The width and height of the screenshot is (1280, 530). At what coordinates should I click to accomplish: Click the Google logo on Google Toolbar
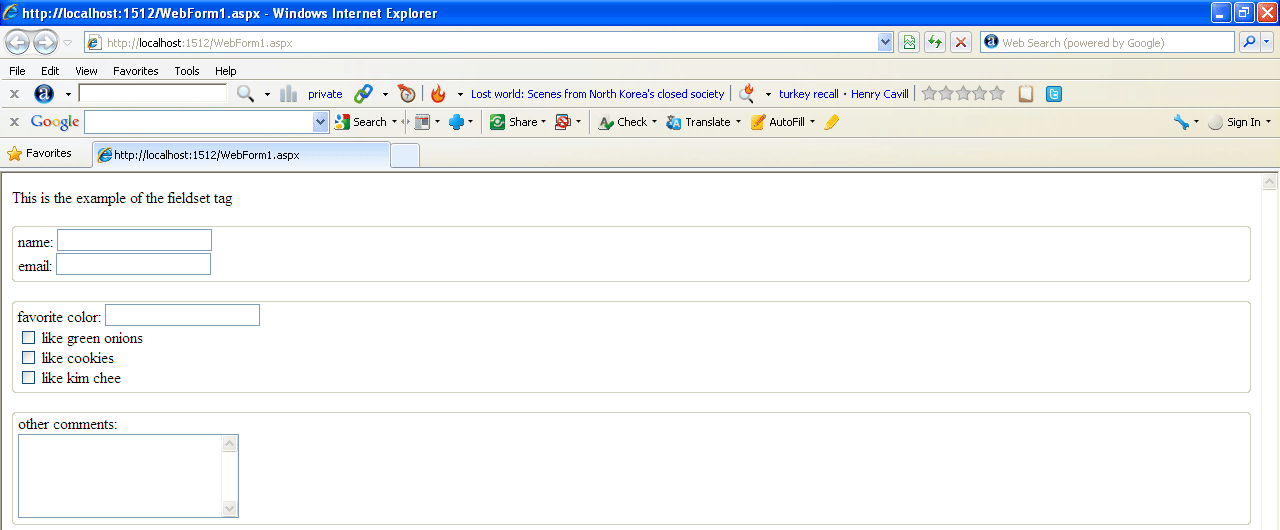click(x=55, y=122)
